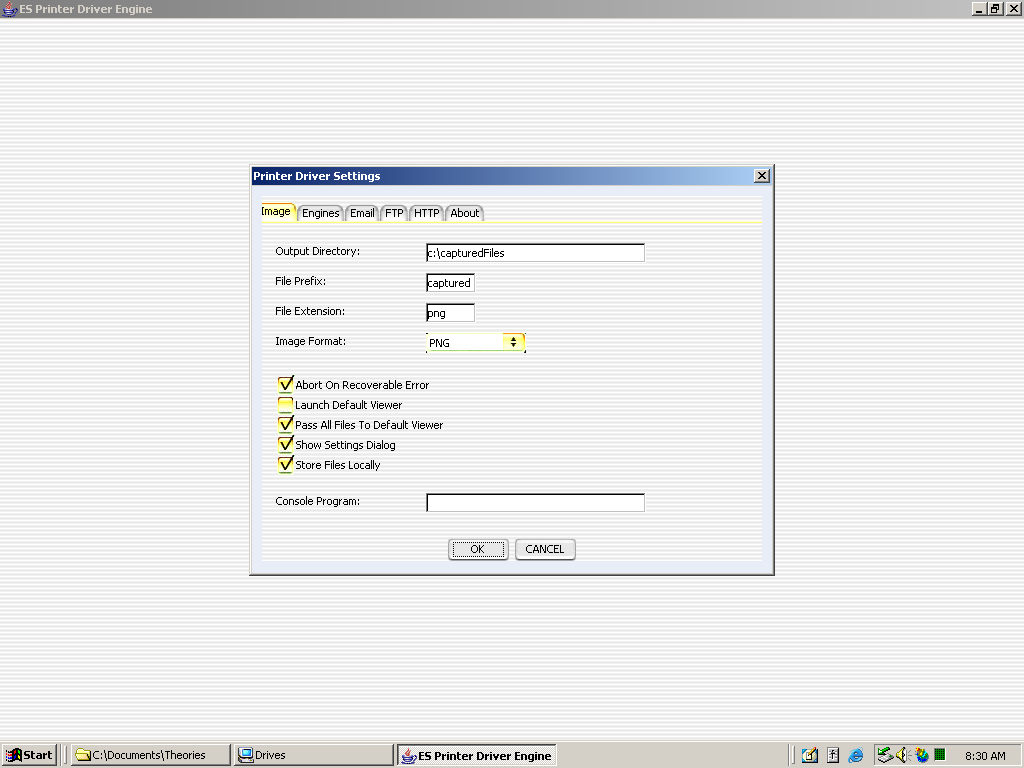Switch to Drives window in the taskbar
The width and height of the screenshot is (1024, 768).
(x=313, y=755)
